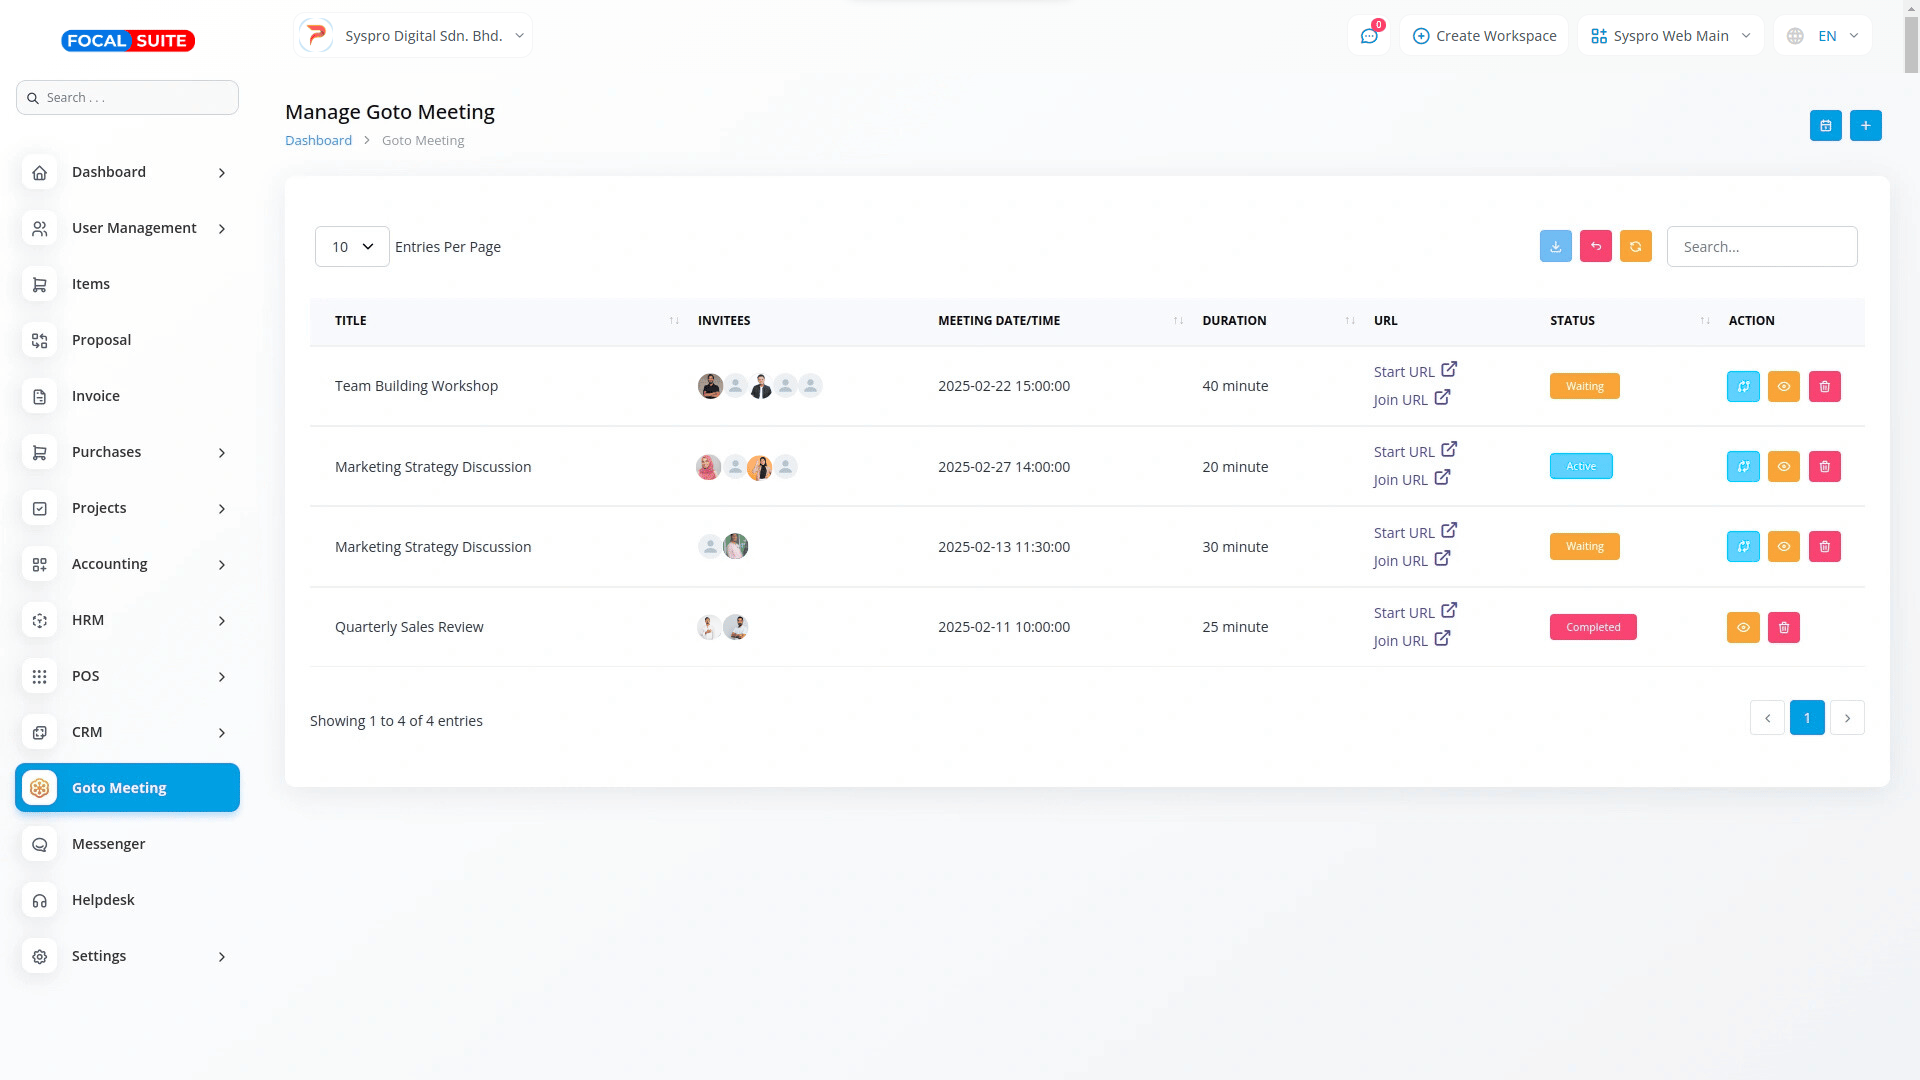Screen dimensions: 1920x1080
Task: Delete the Team Building Workshop meeting
Action: (1824, 387)
